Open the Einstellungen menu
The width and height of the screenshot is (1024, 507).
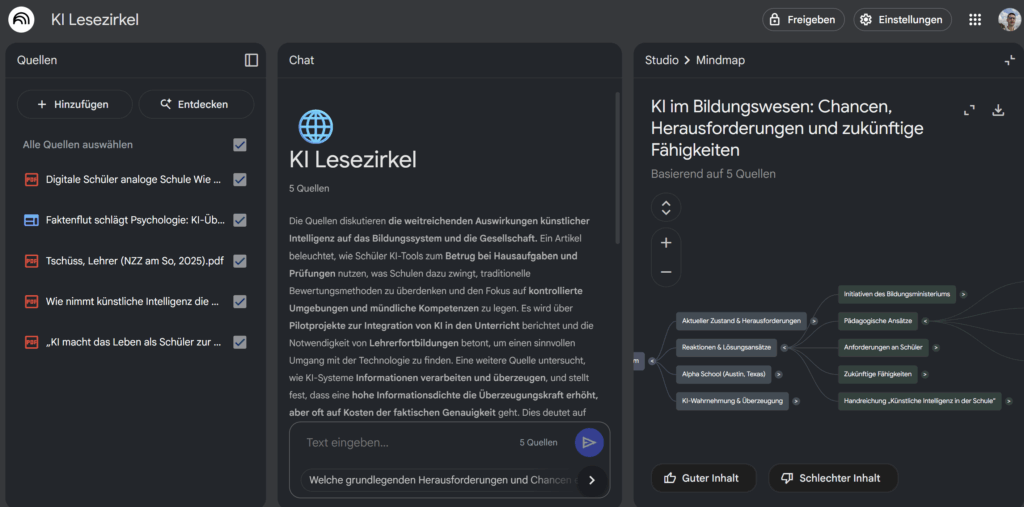[x=902, y=20]
